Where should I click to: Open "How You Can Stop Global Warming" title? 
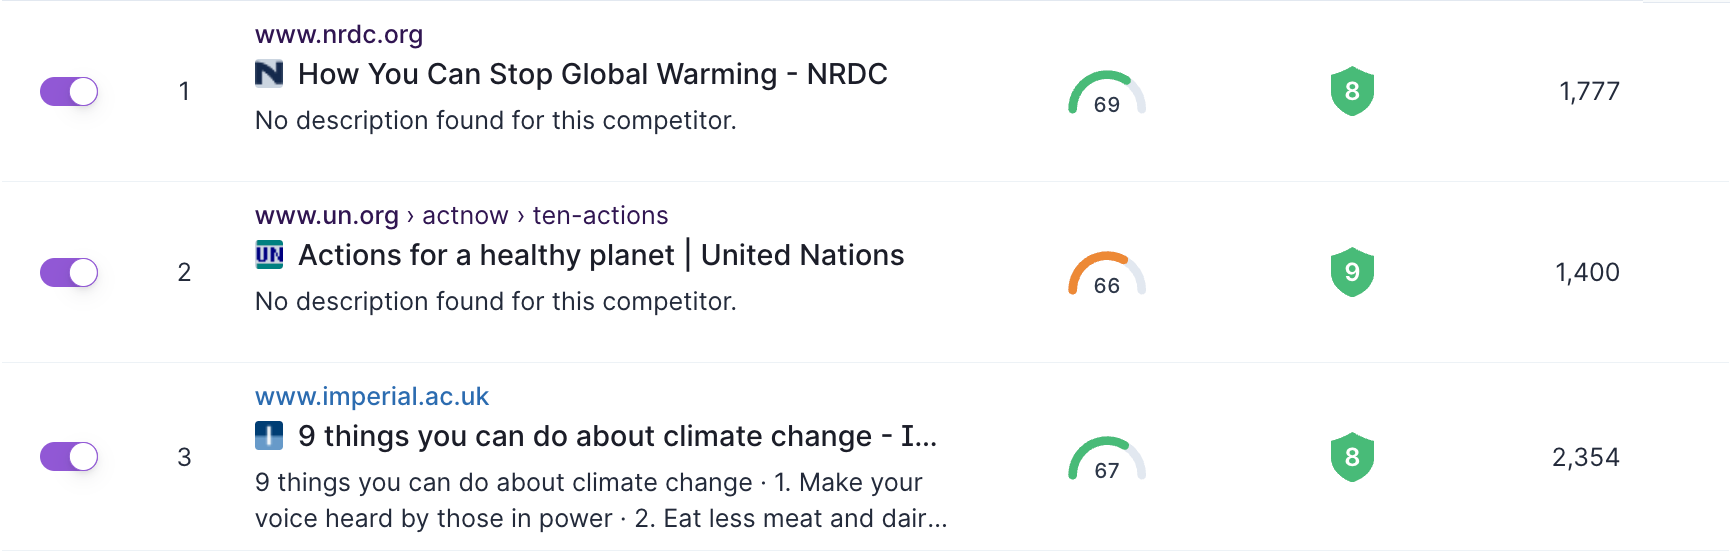(x=592, y=74)
